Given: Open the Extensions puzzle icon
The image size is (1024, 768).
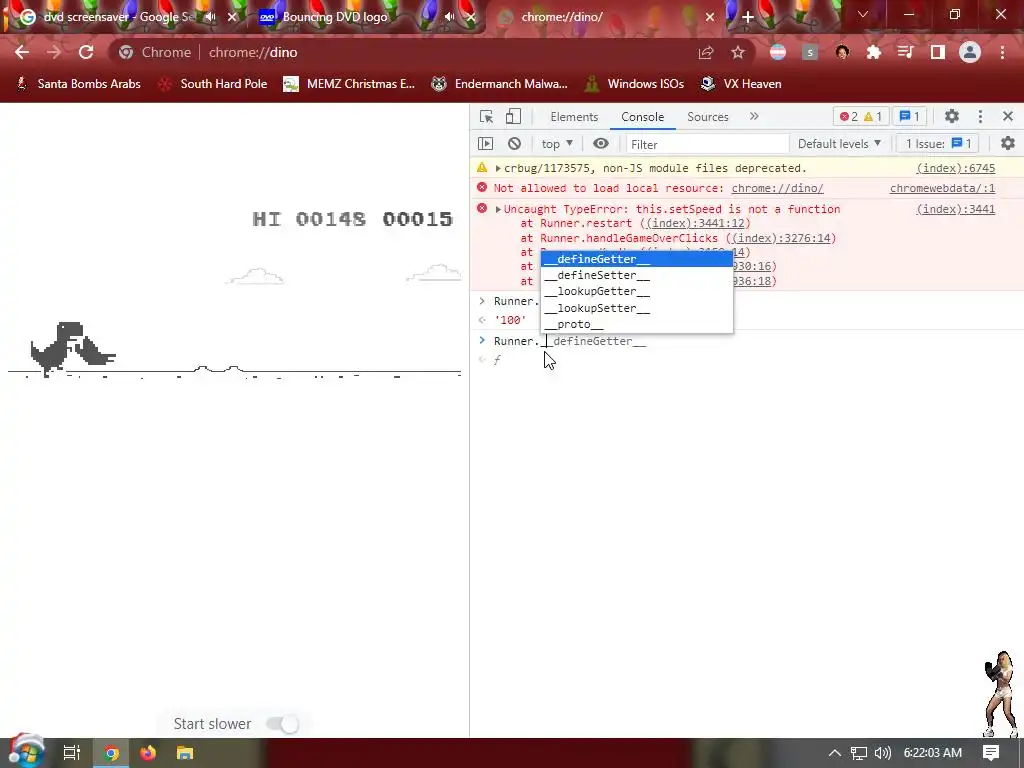Looking at the screenshot, I should click(x=874, y=52).
